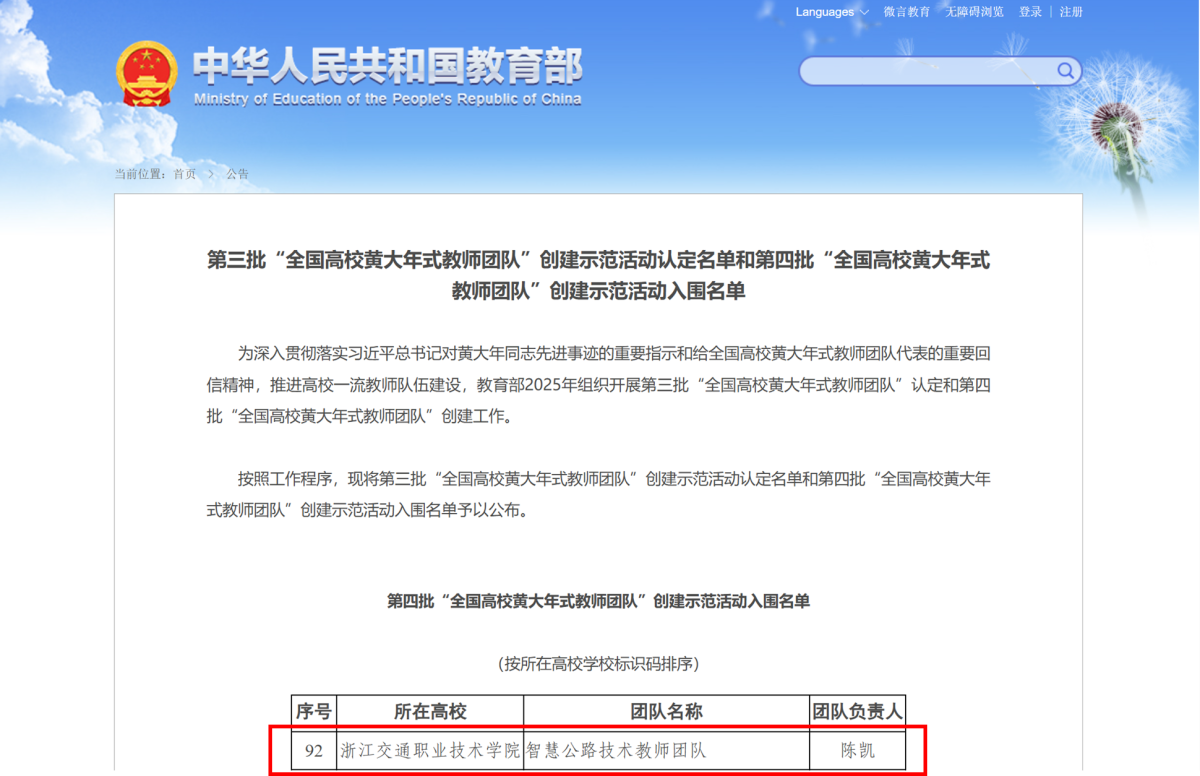This screenshot has height=776, width=1200.
Task: Open the 微言教育 link
Action: (x=907, y=12)
